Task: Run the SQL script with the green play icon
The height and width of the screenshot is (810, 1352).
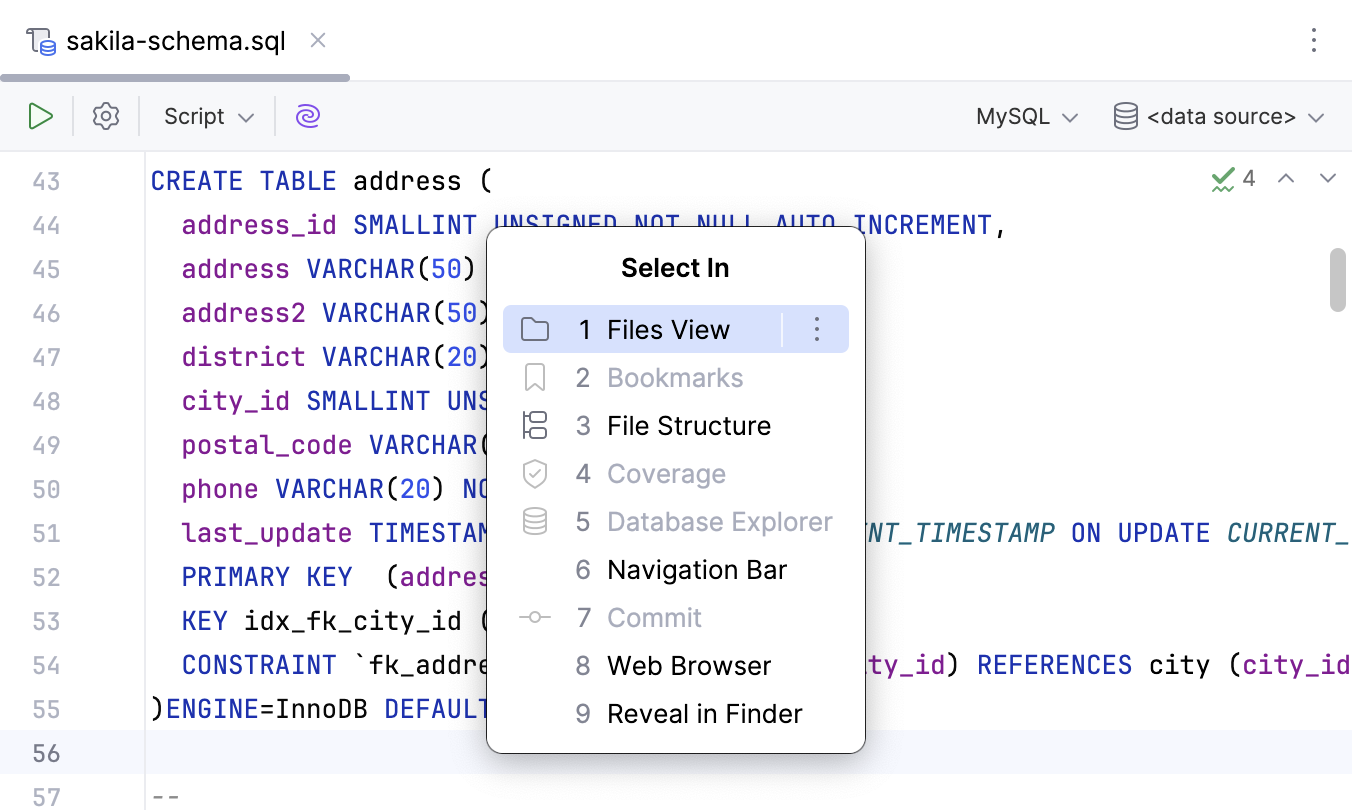Action: pyautogui.click(x=41, y=115)
